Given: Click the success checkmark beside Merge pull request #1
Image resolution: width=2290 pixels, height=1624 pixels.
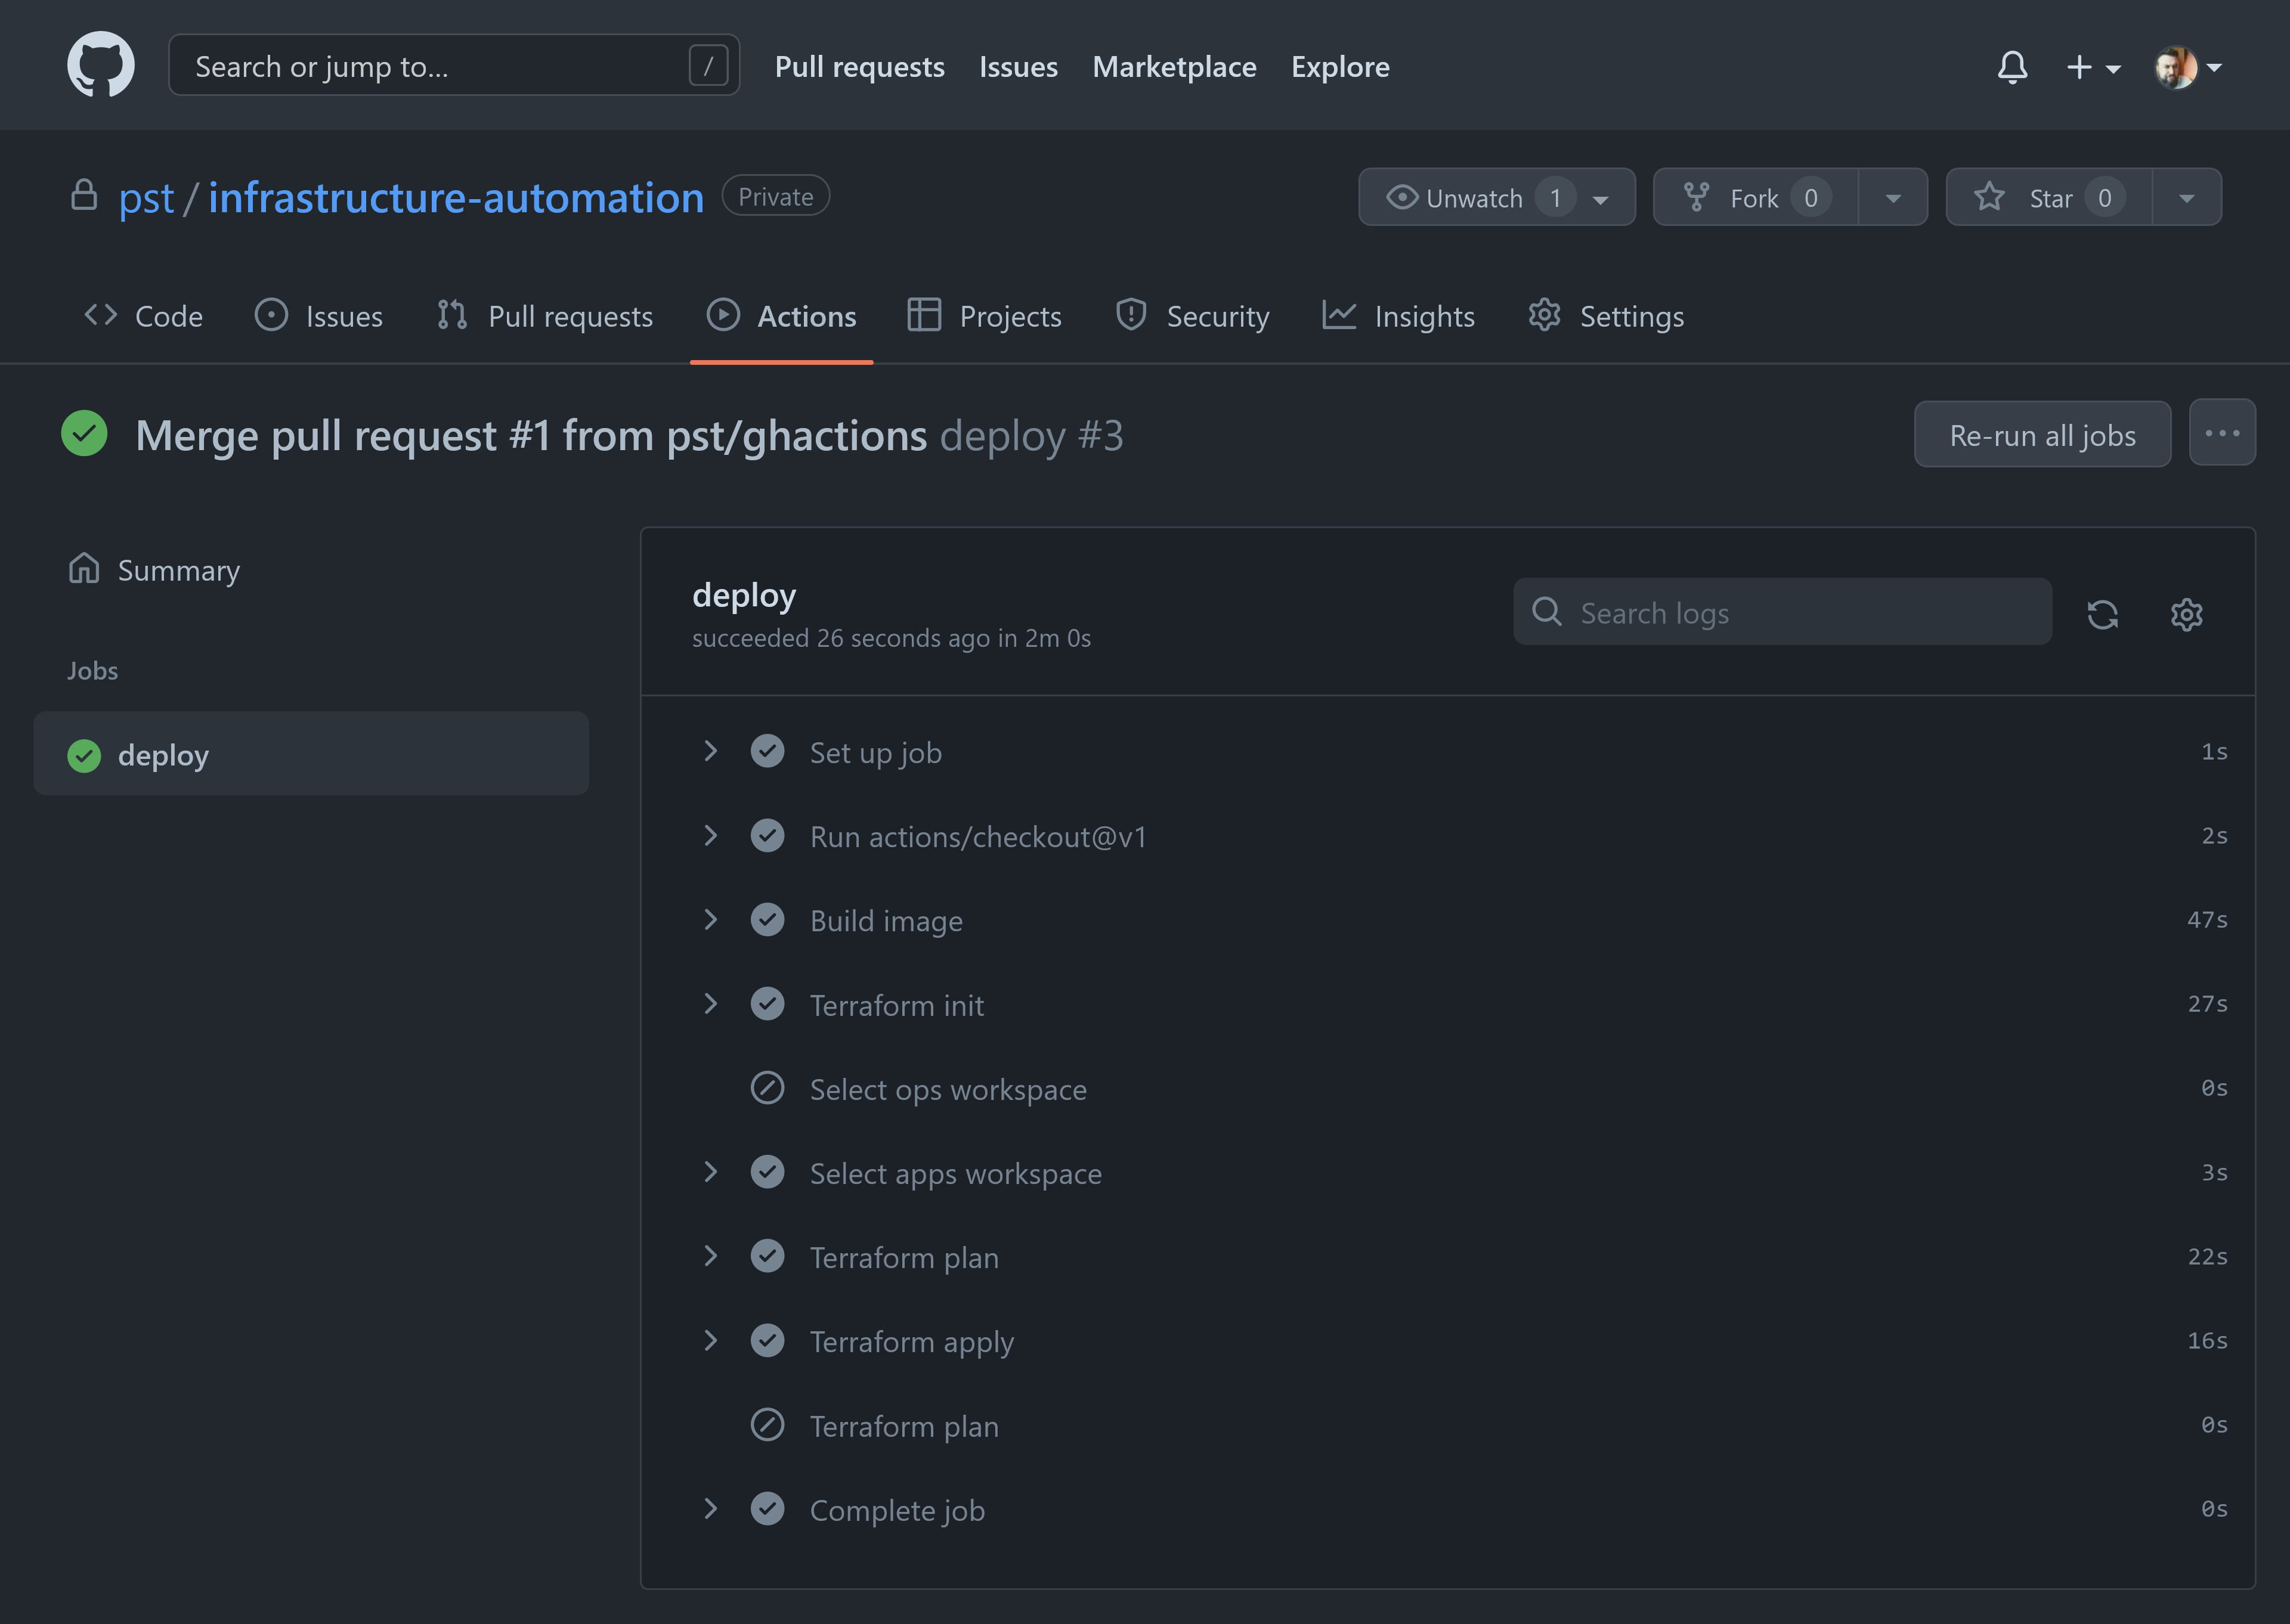Looking at the screenshot, I should (84, 434).
